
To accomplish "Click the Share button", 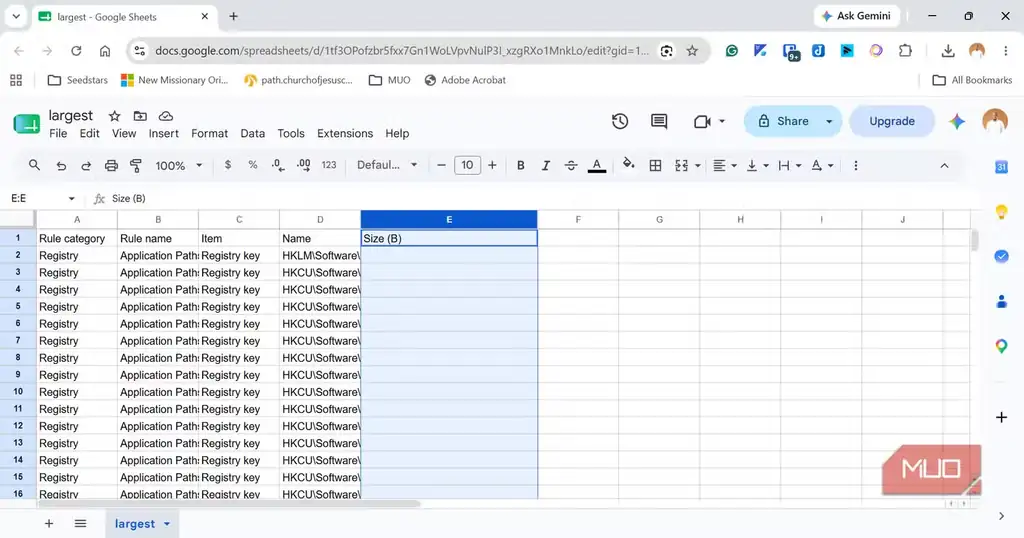I will [x=784, y=121].
